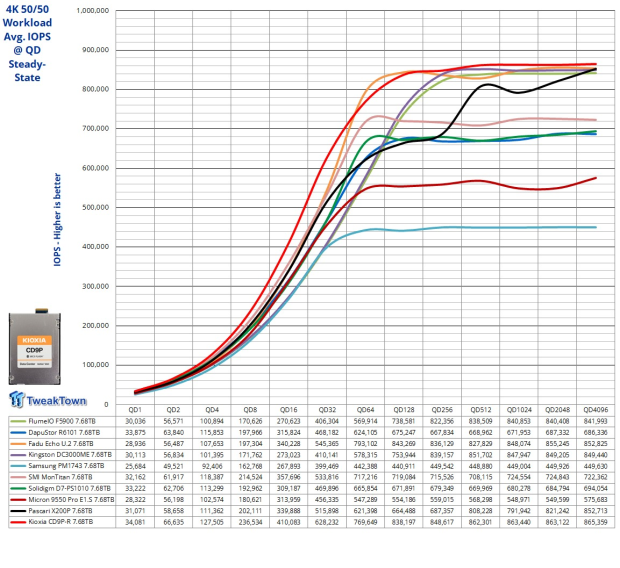This screenshot has width=620, height=568.
Task: Click the 100,000 y-axis label
Action: (x=95, y=365)
